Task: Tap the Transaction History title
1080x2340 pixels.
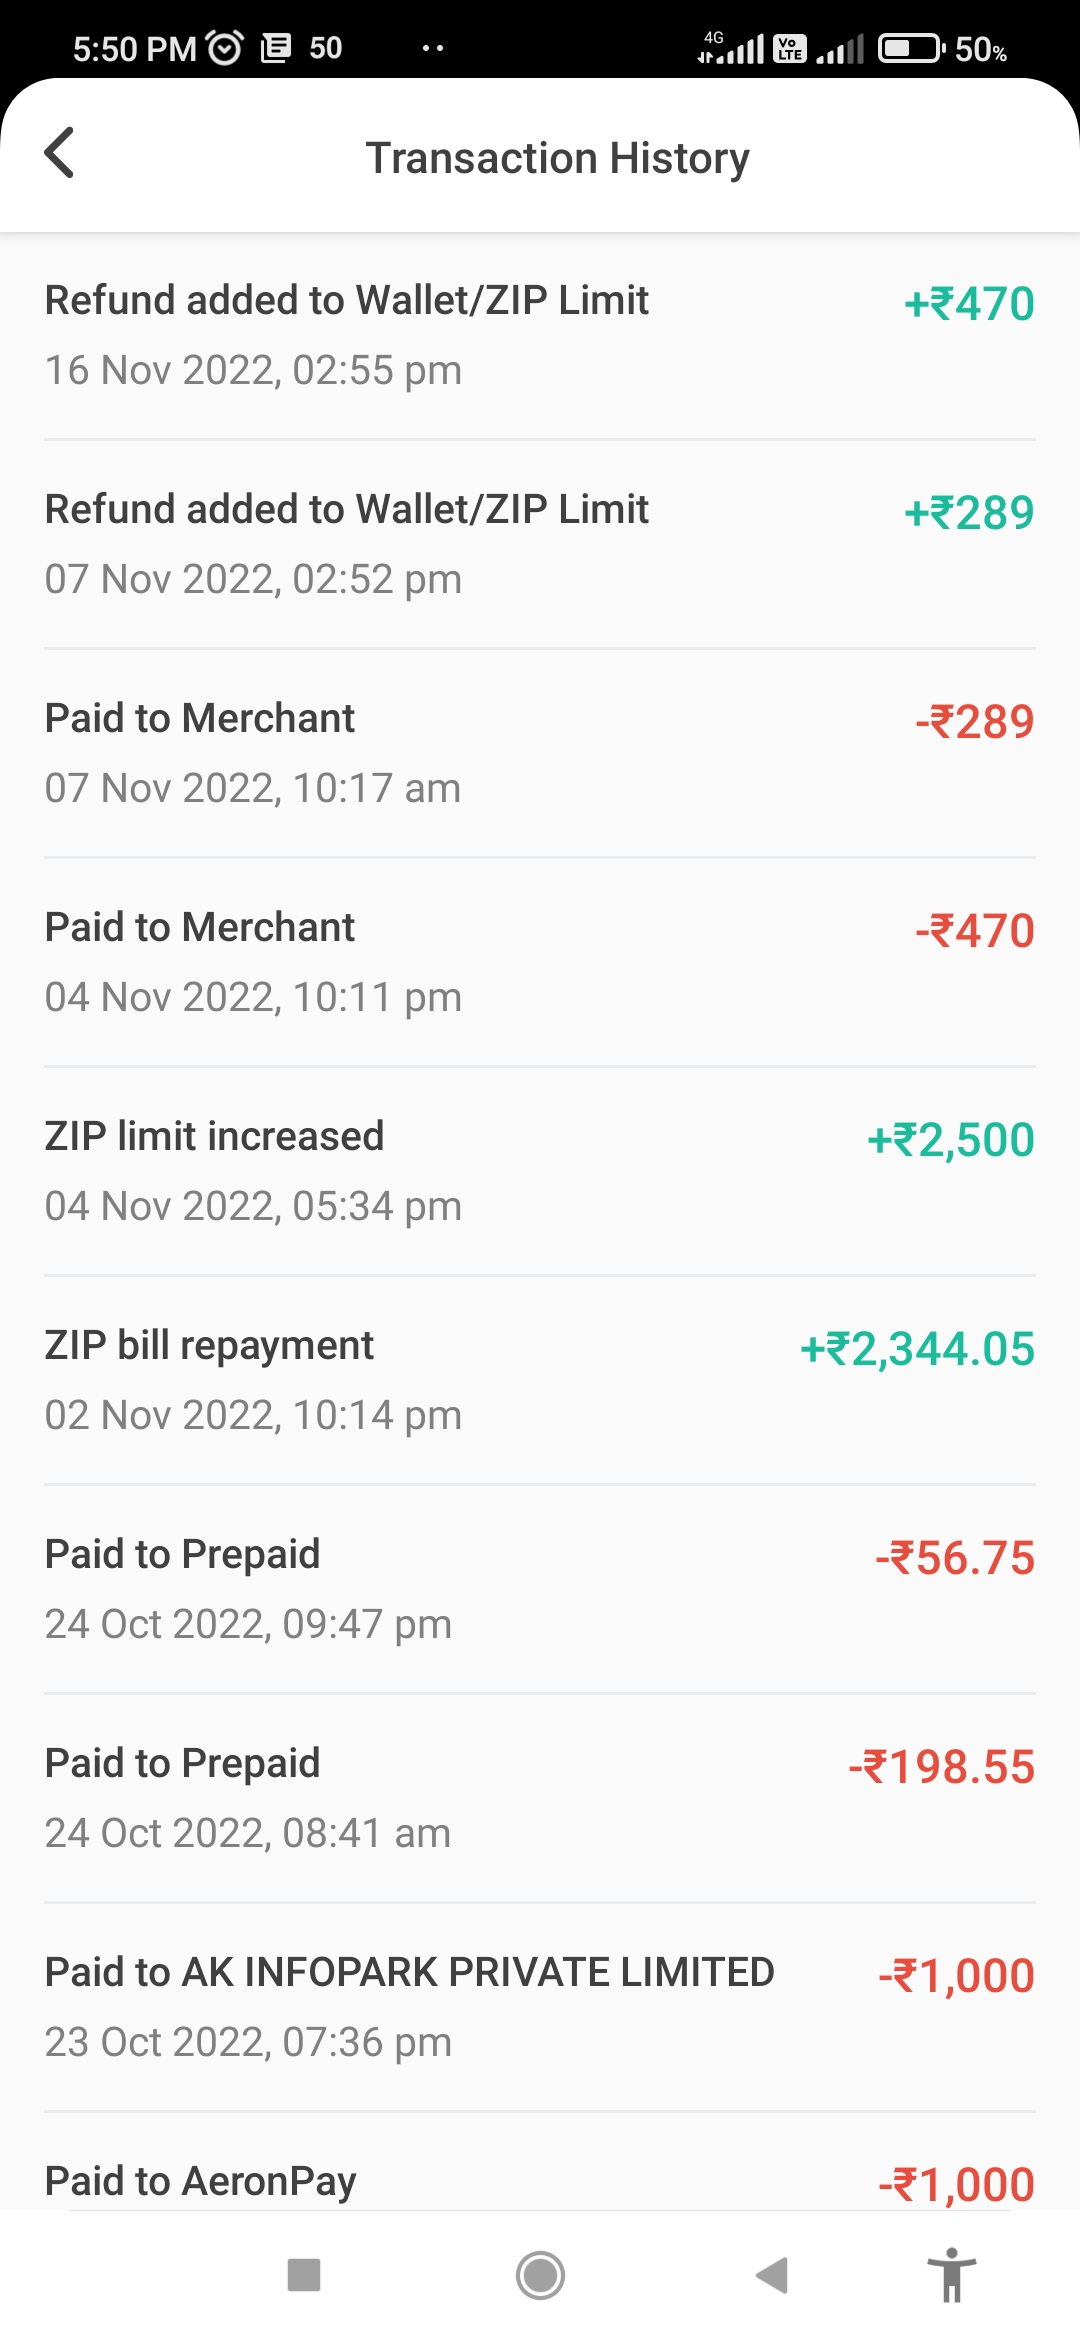Action: 557,158
